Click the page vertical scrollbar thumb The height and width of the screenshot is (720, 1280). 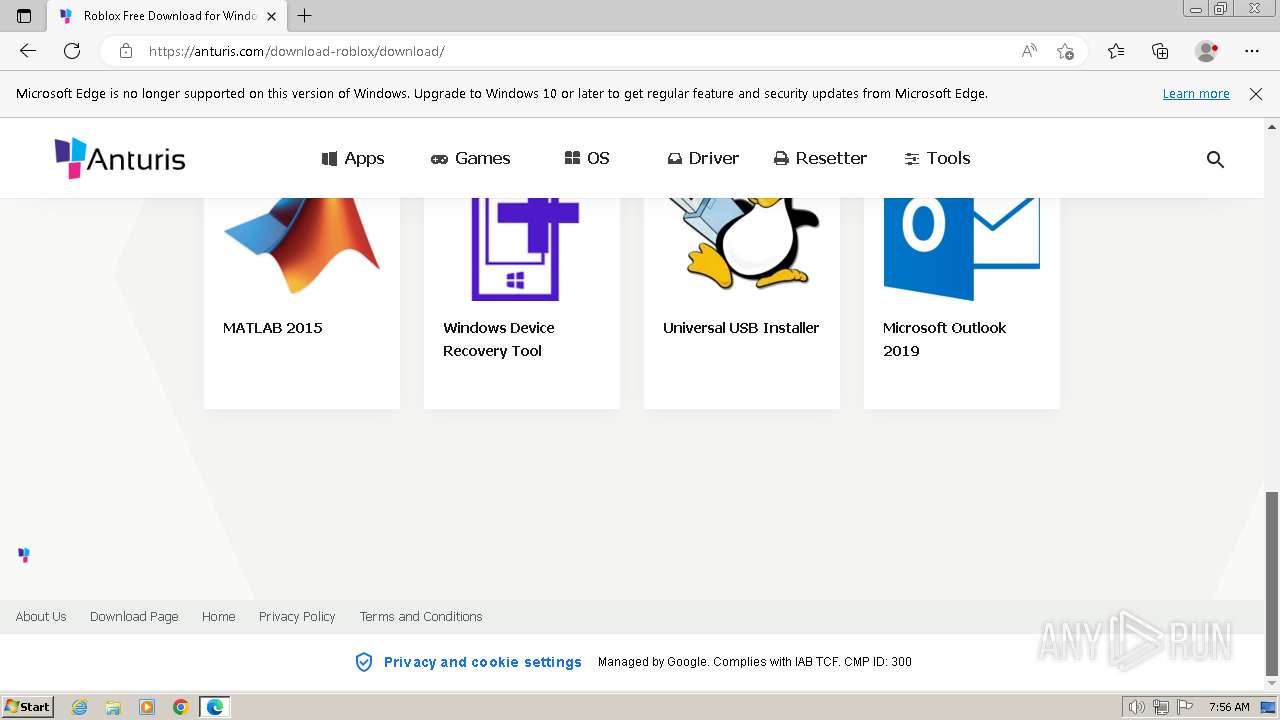1271,583
